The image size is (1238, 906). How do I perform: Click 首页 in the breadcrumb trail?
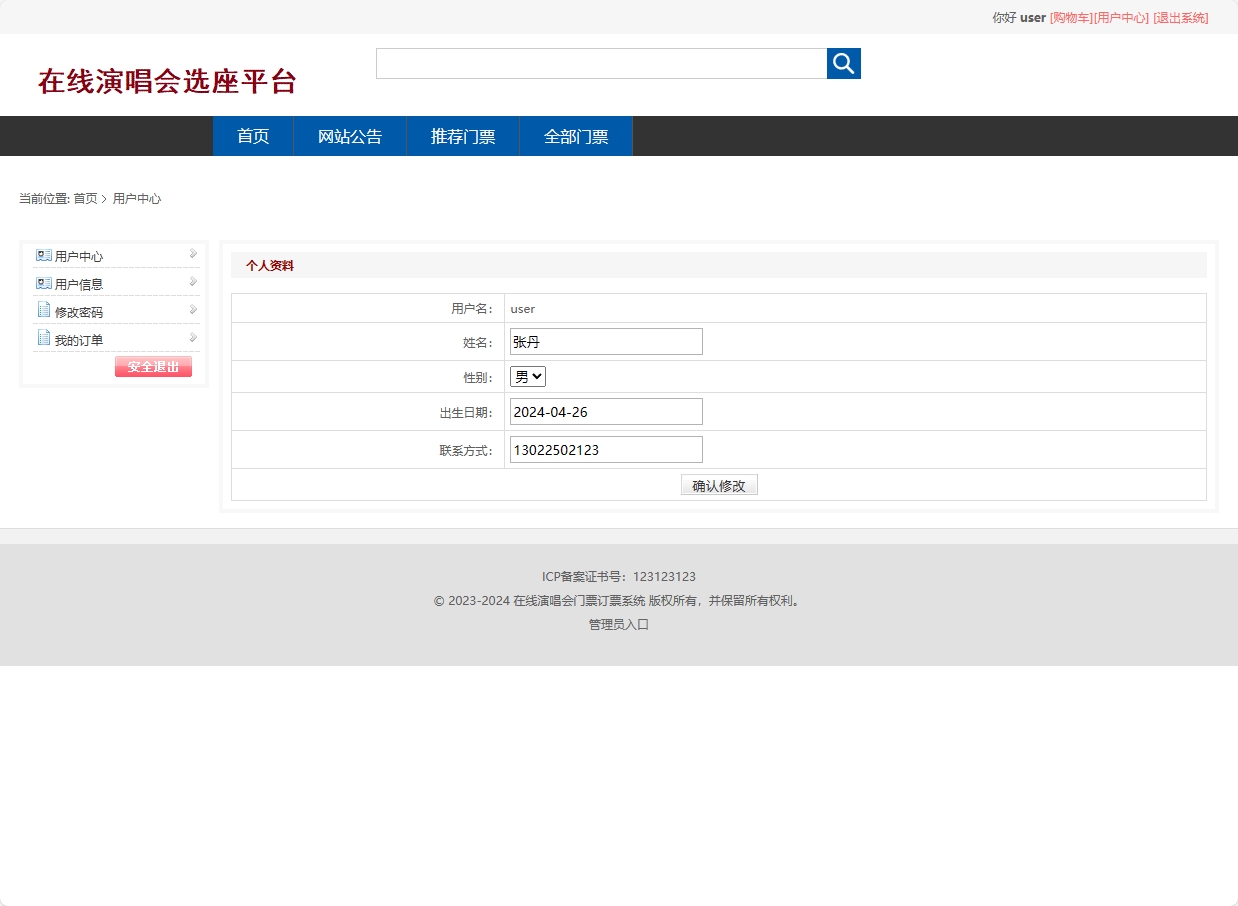tap(85, 198)
